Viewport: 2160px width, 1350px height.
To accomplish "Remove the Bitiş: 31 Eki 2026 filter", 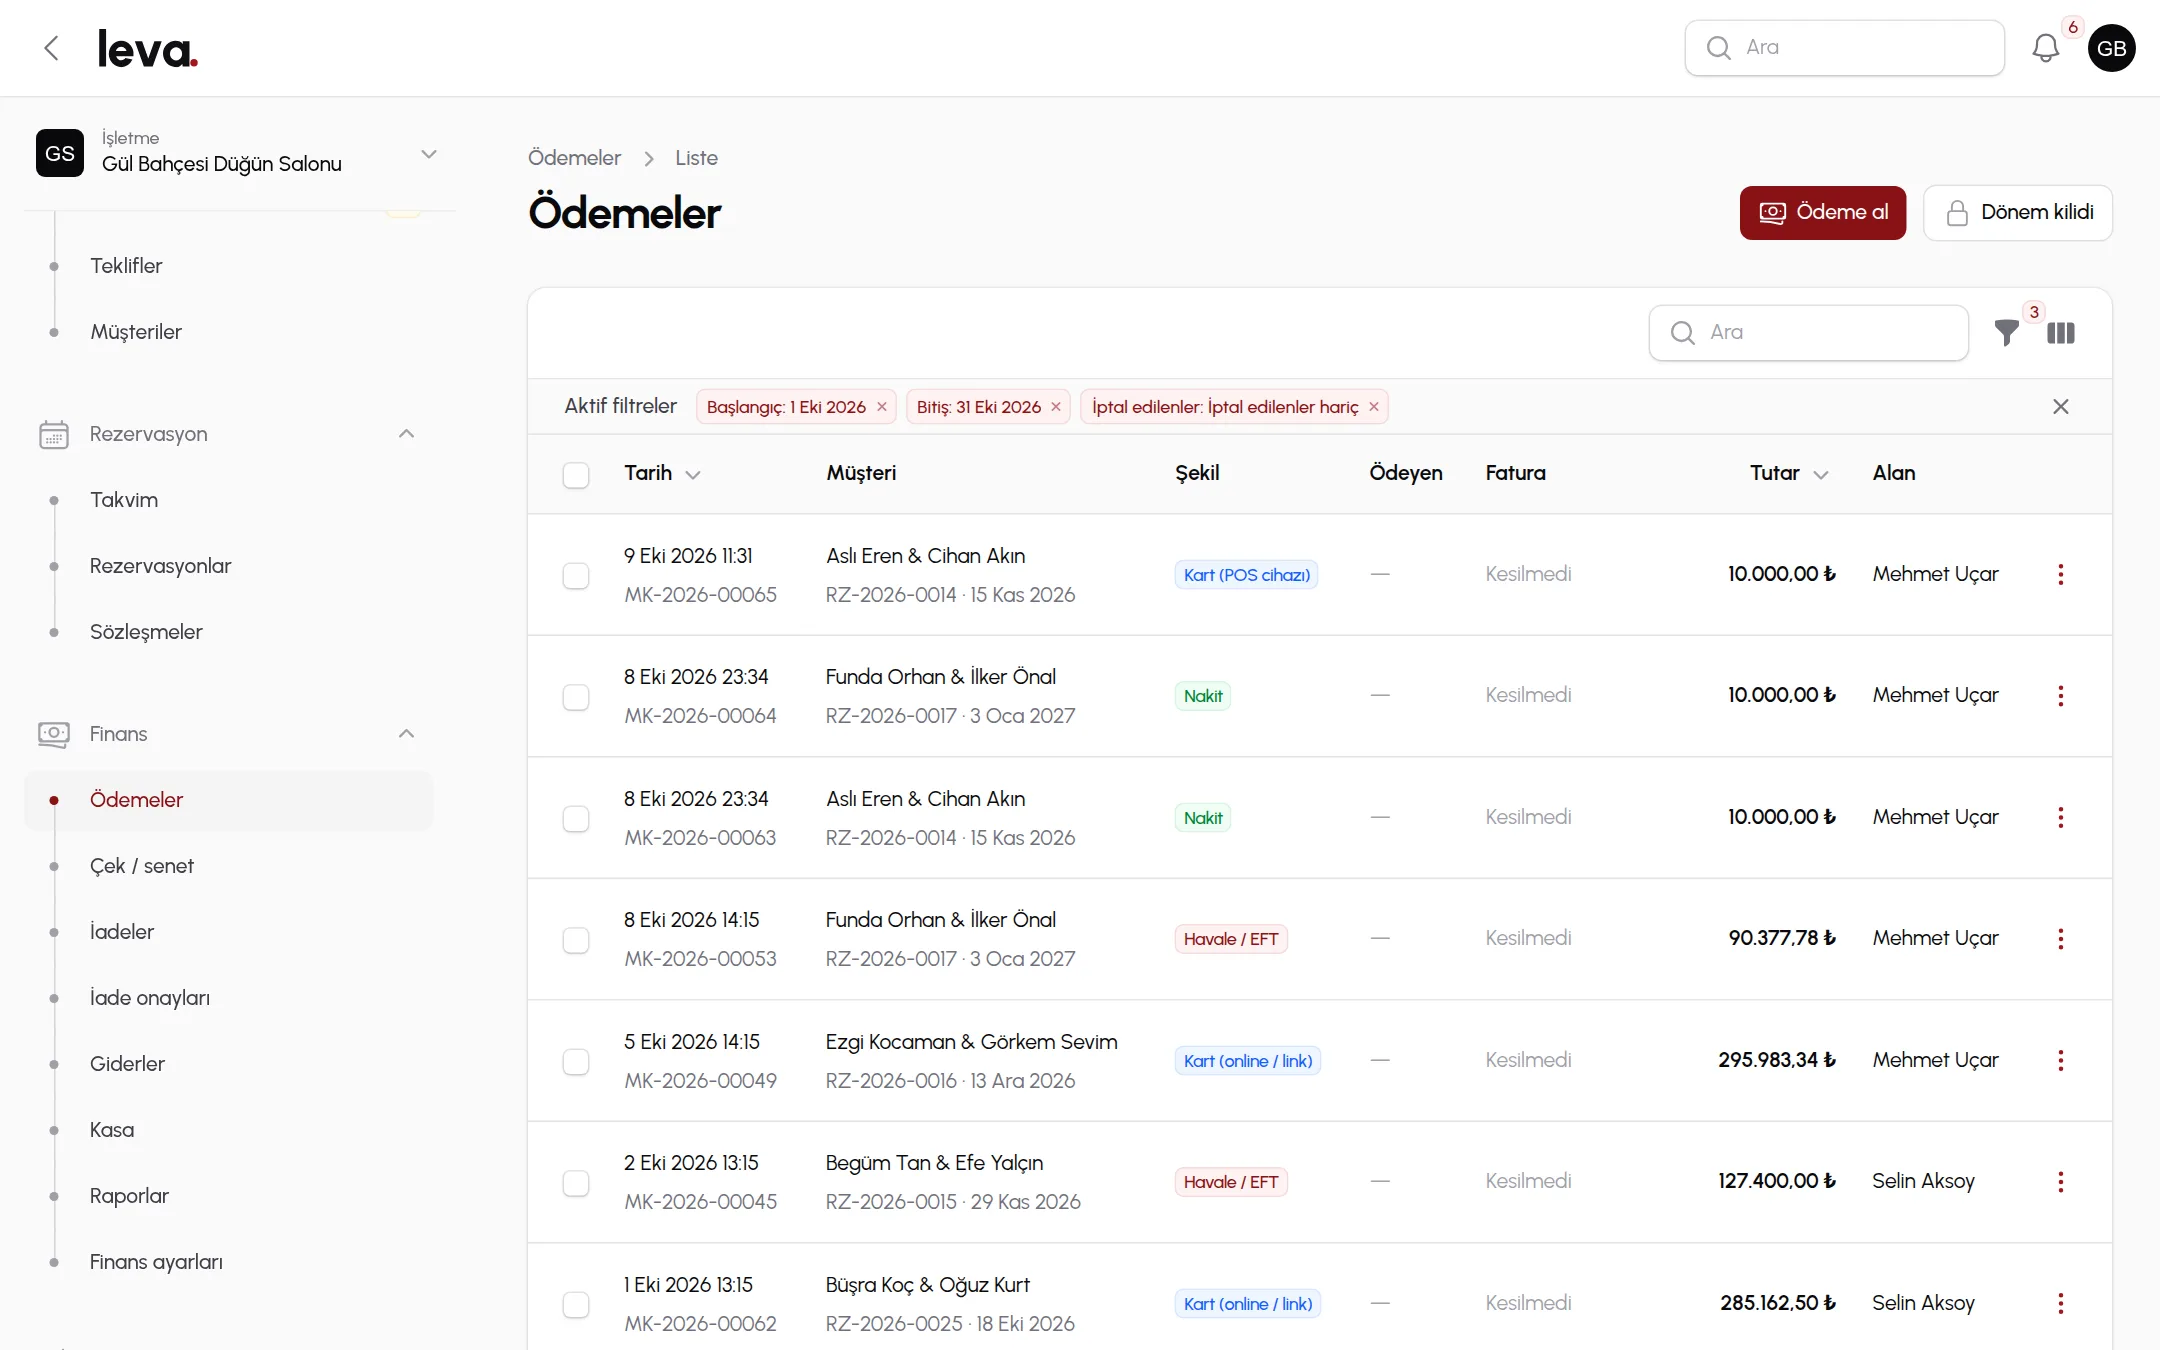I will pos(1056,407).
